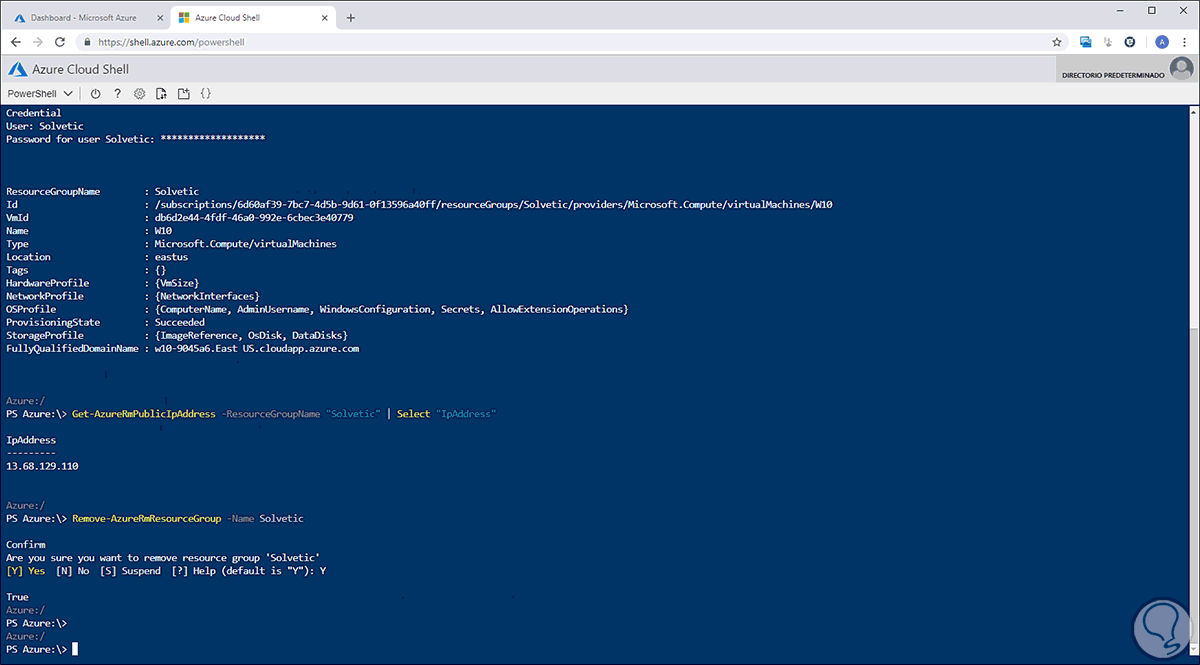Viewport: 1200px width, 665px height.
Task: Reload the Cloud Shell page
Action: coord(60,42)
